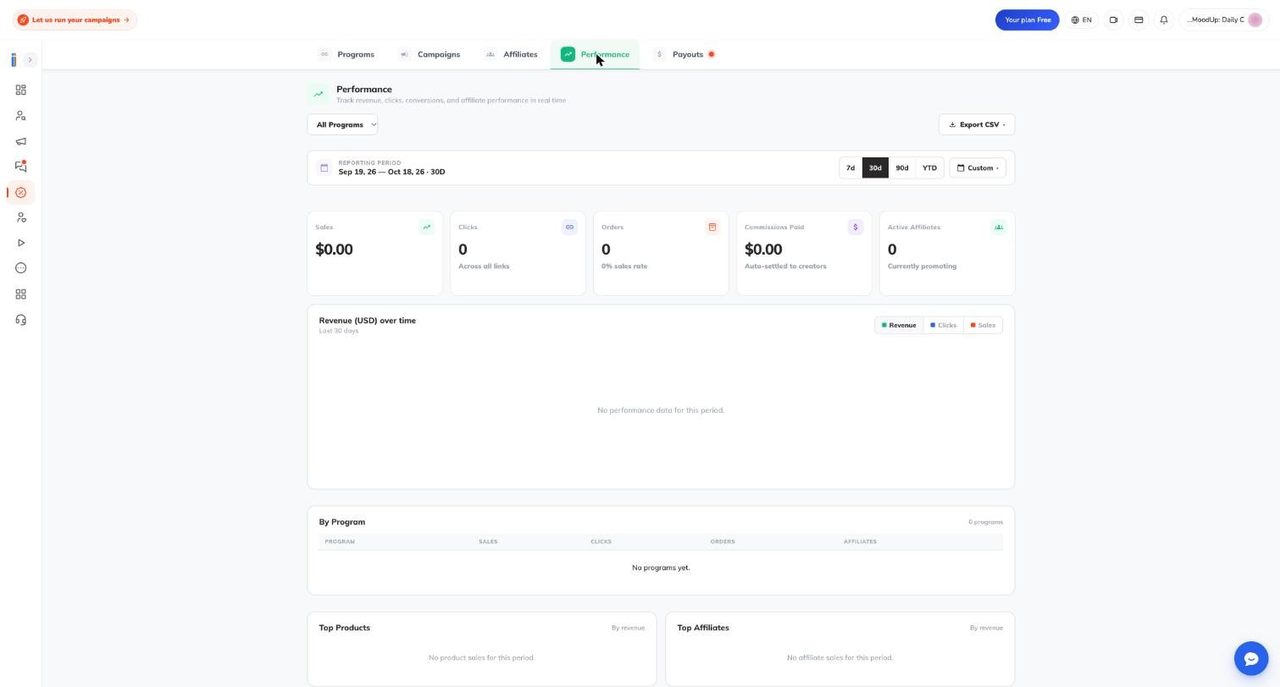Open the headset support icon in sidebar

(x=20, y=320)
